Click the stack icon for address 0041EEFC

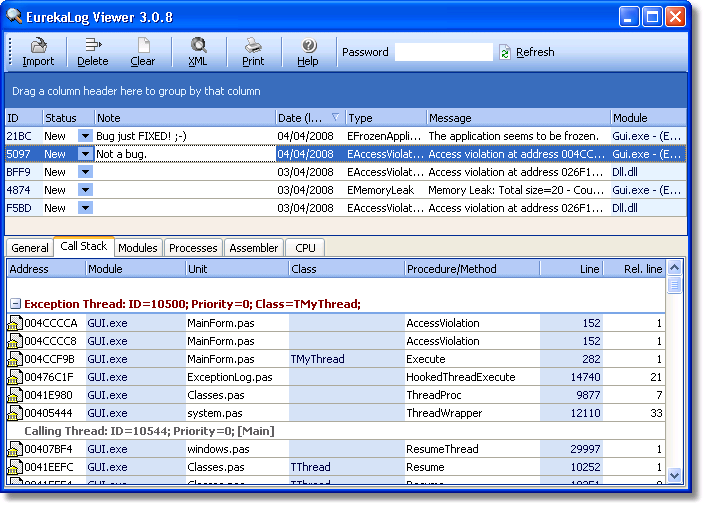[x=15, y=467]
